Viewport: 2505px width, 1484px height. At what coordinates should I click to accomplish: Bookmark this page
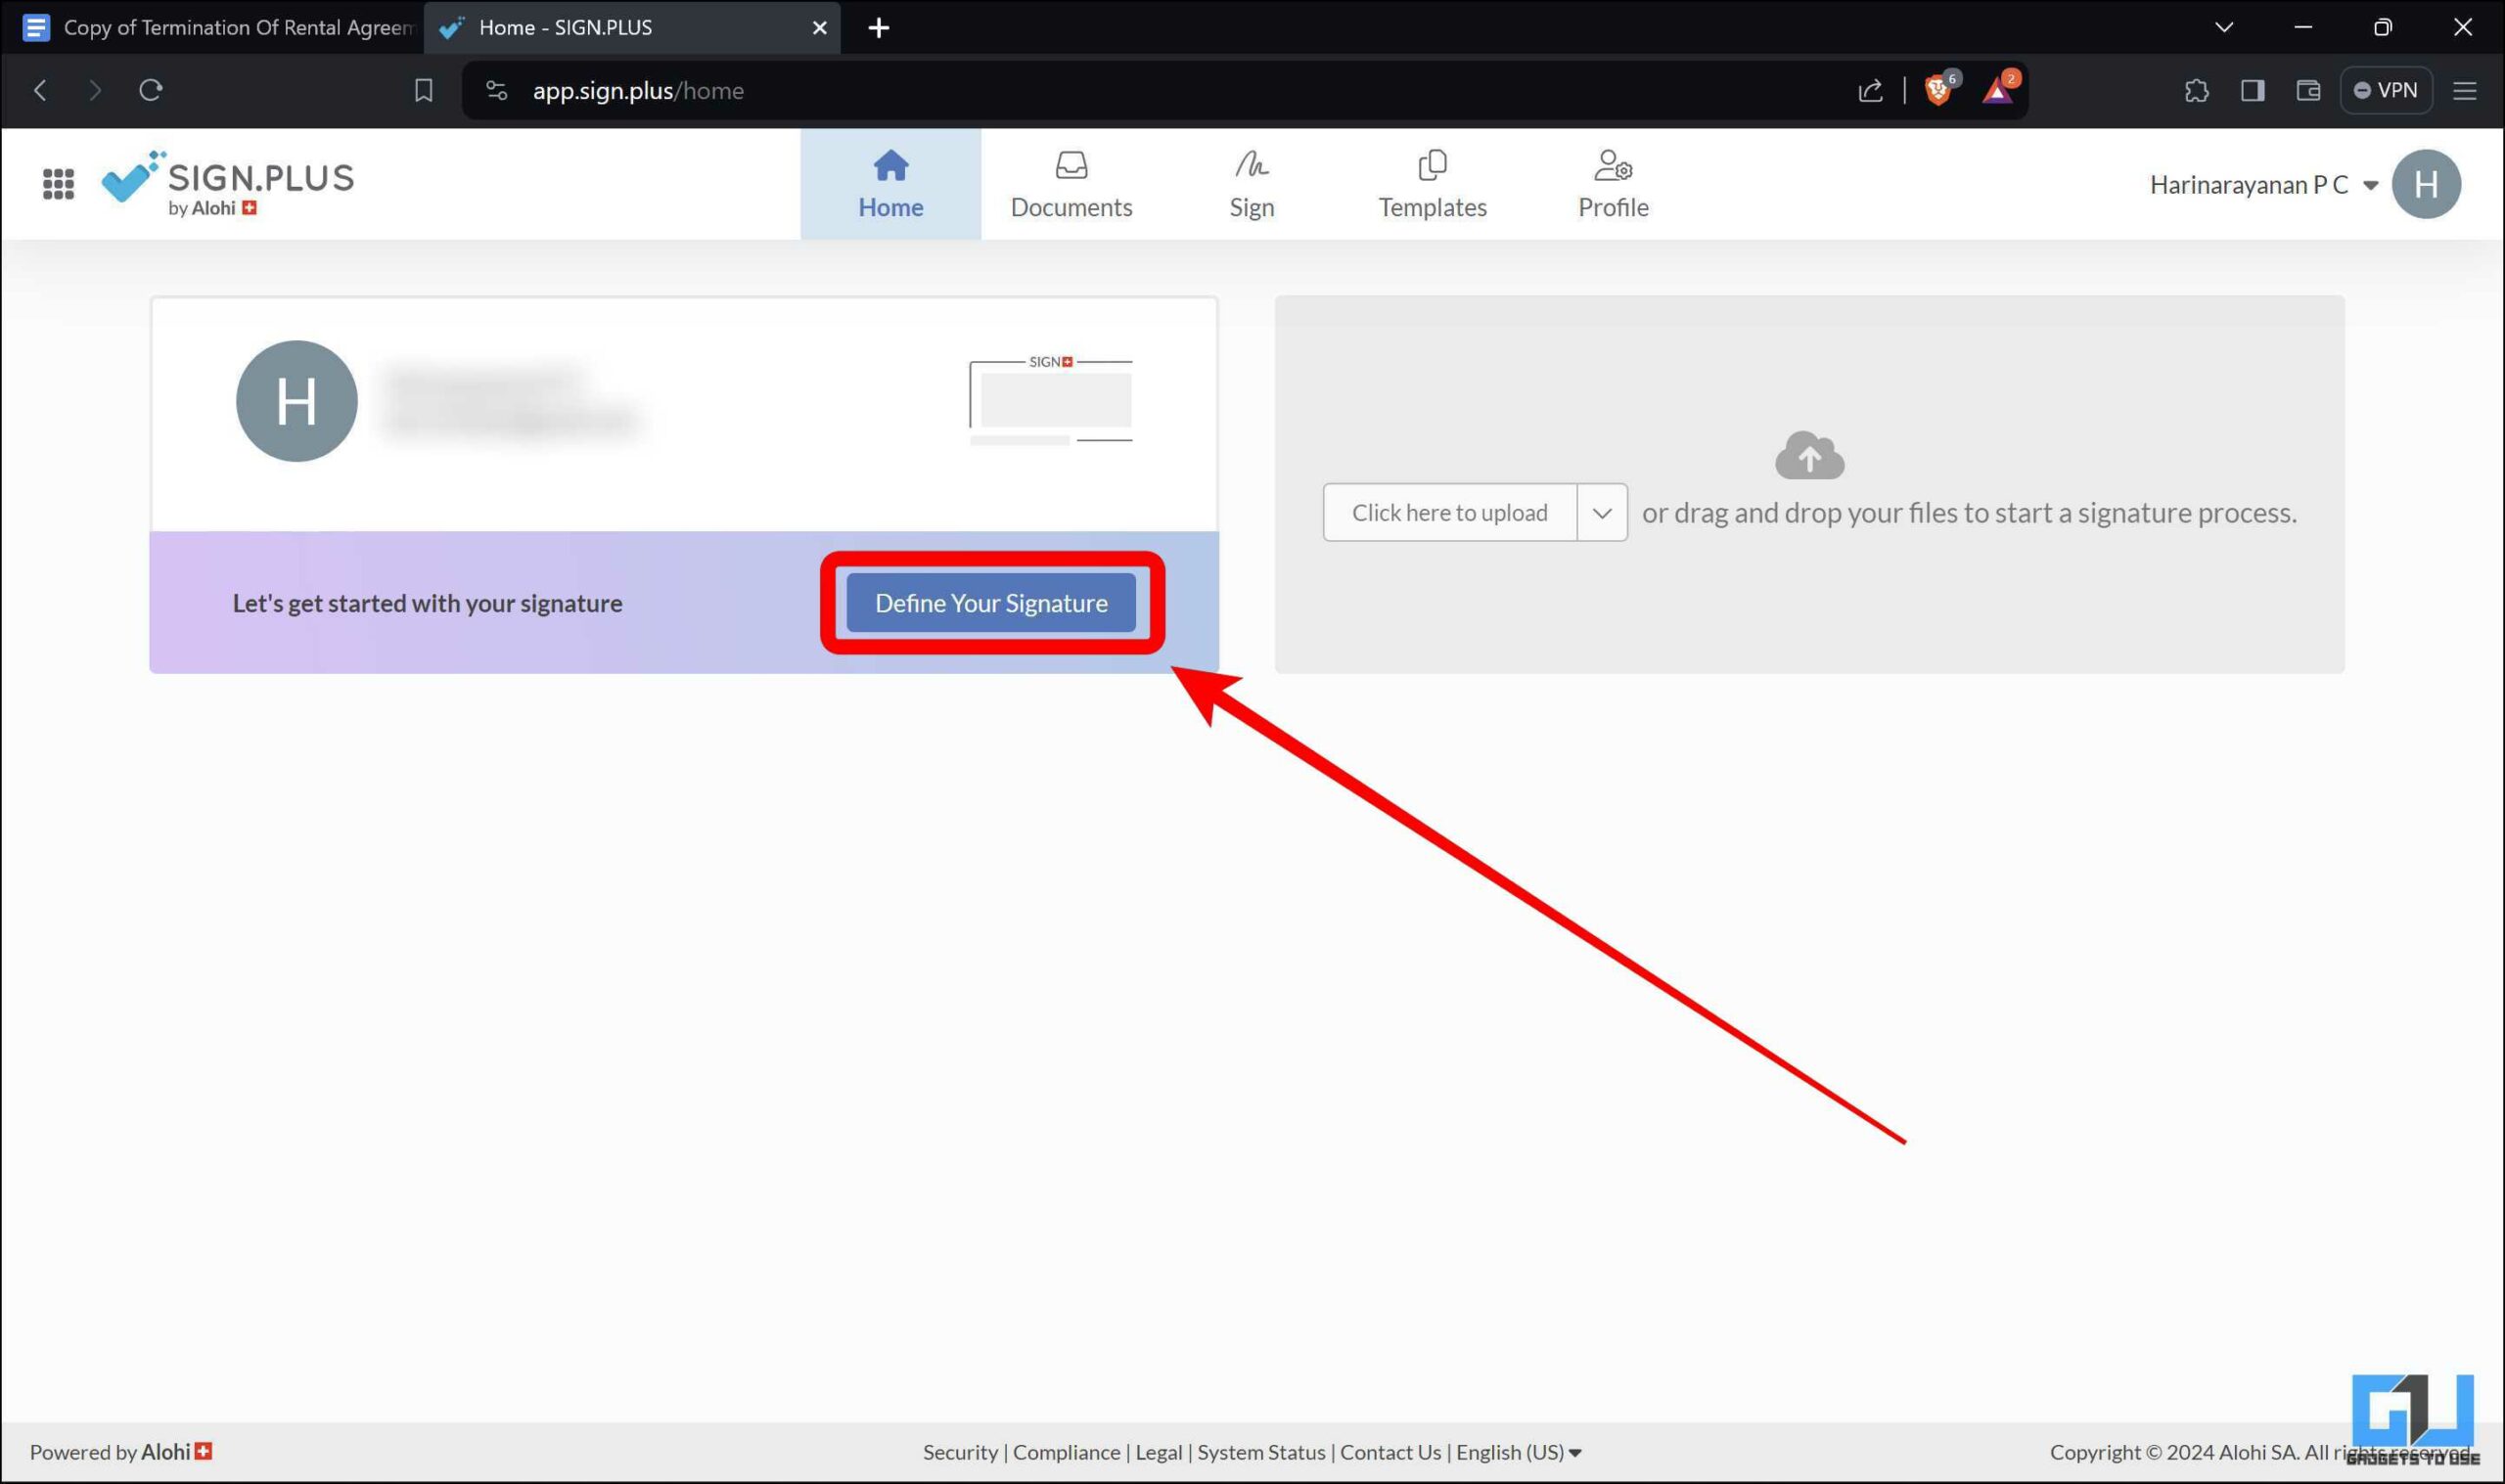pyautogui.click(x=423, y=91)
